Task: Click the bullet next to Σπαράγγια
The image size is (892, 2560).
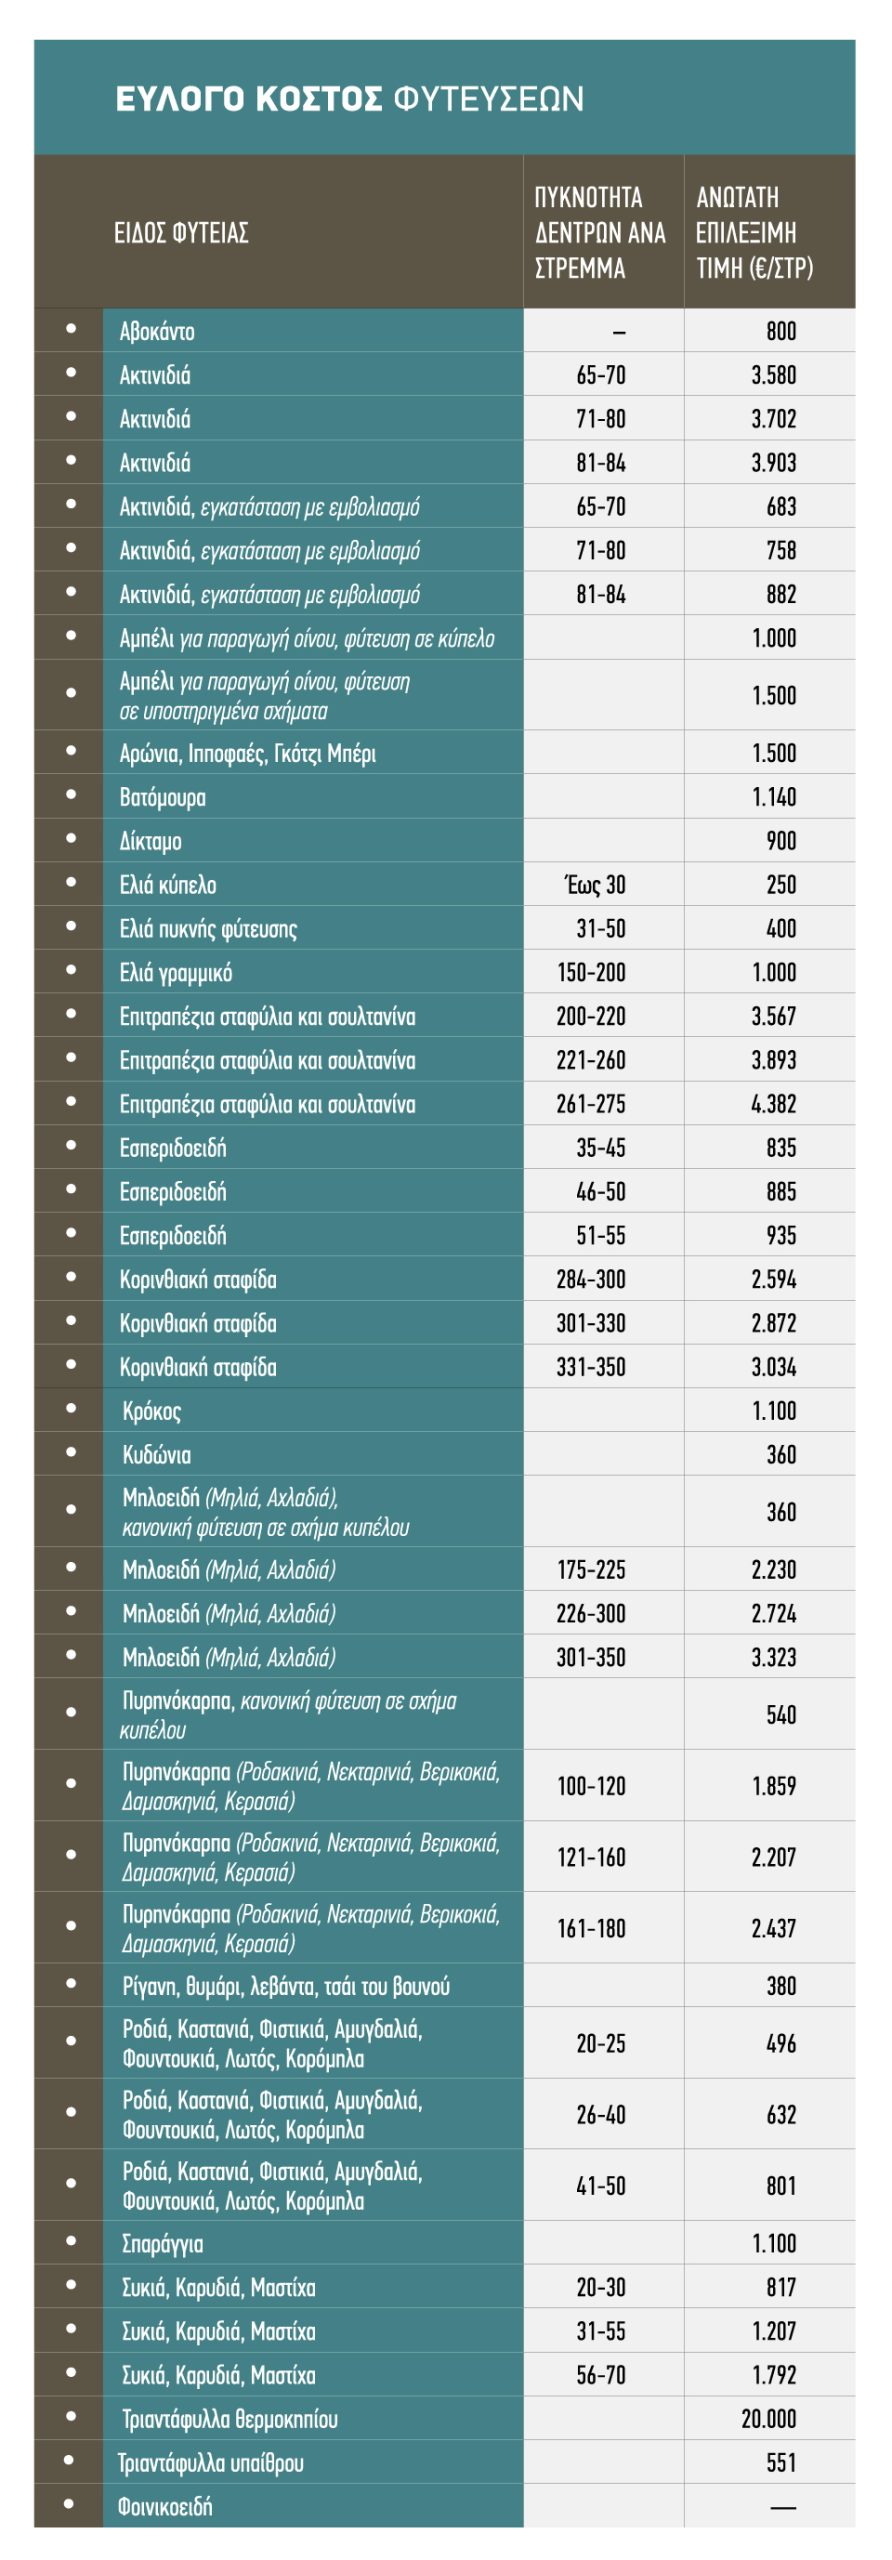Action: (x=71, y=2240)
